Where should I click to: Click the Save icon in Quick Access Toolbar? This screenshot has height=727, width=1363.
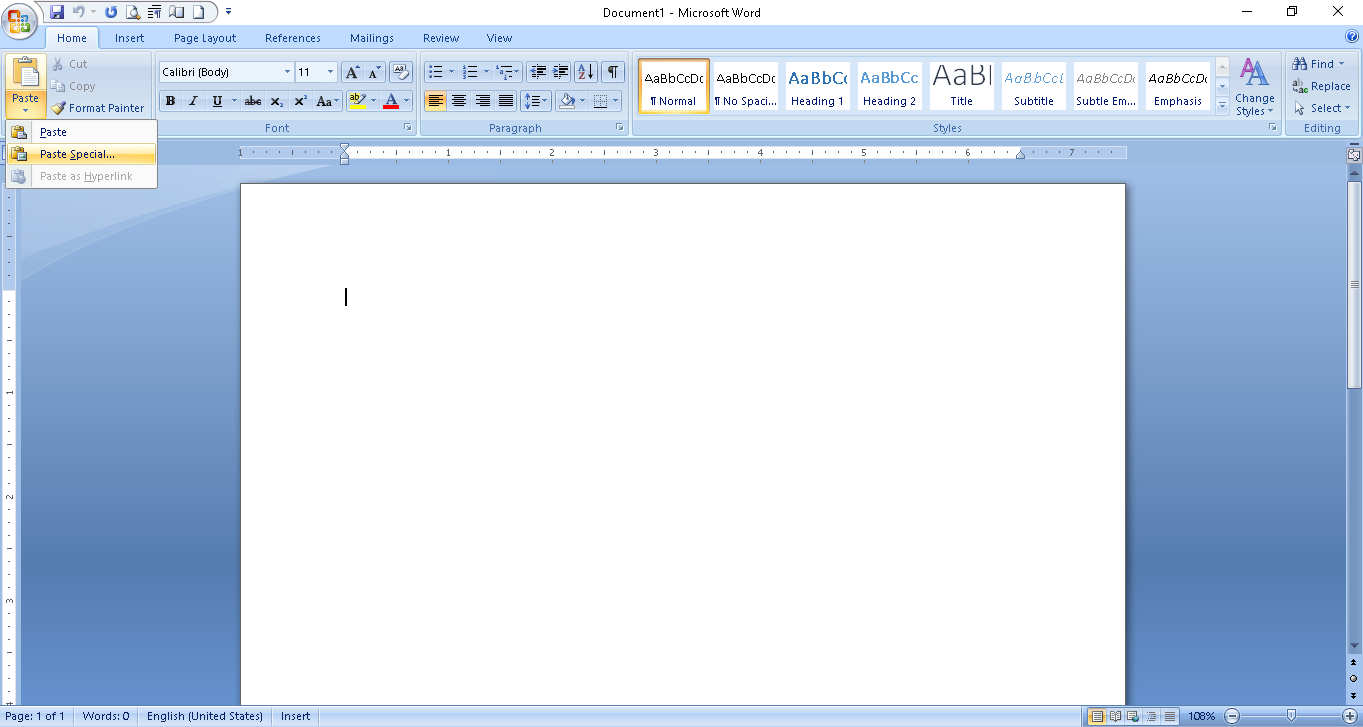click(57, 12)
